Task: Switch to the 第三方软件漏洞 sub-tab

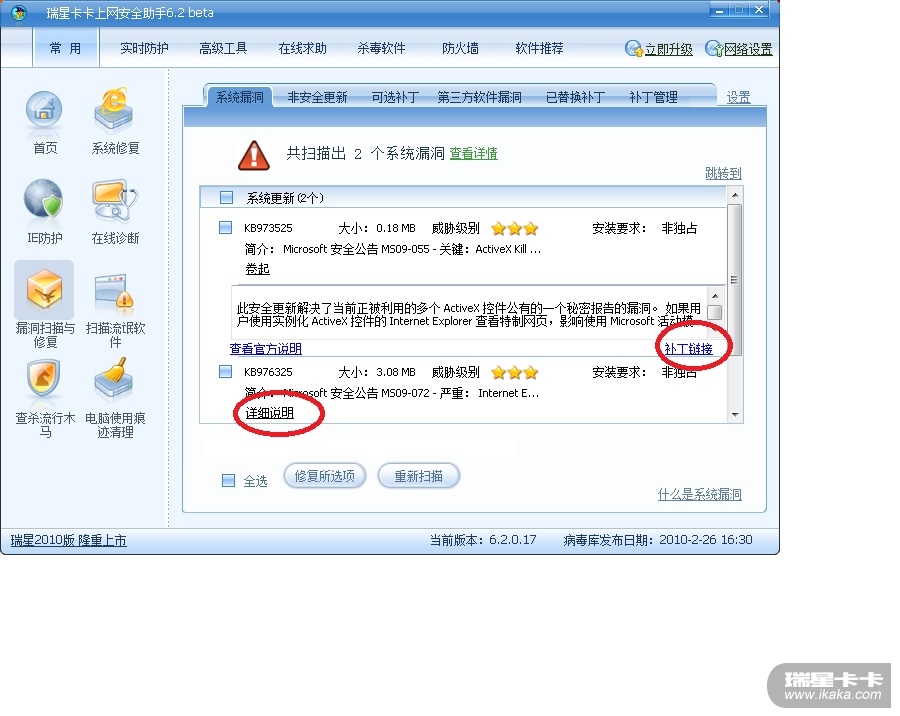Action: 479,97
